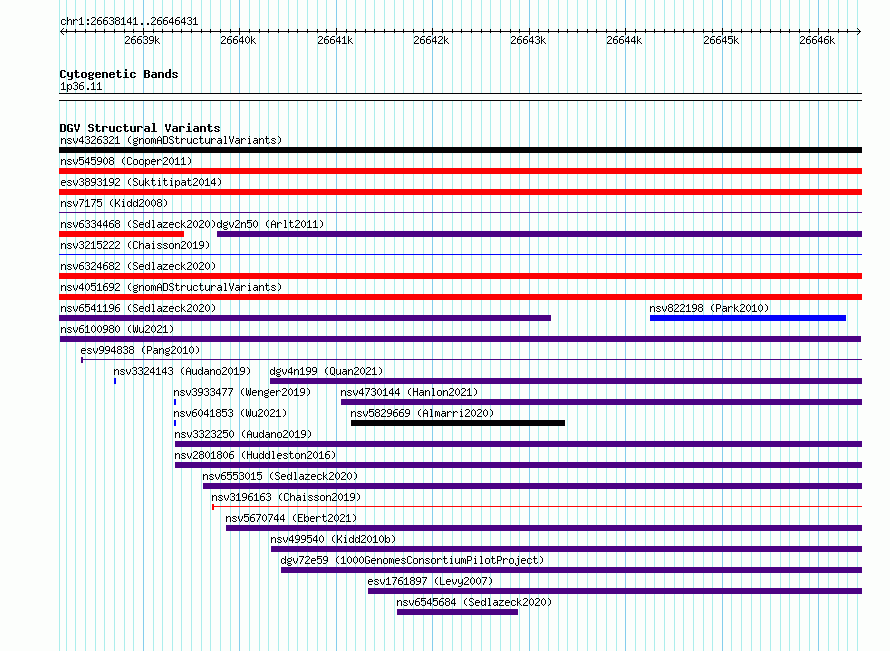Open dgv72e59 1000GenomesConsortiumPilotProject label
The width and height of the screenshot is (890, 651).
pyautogui.click(x=412, y=560)
